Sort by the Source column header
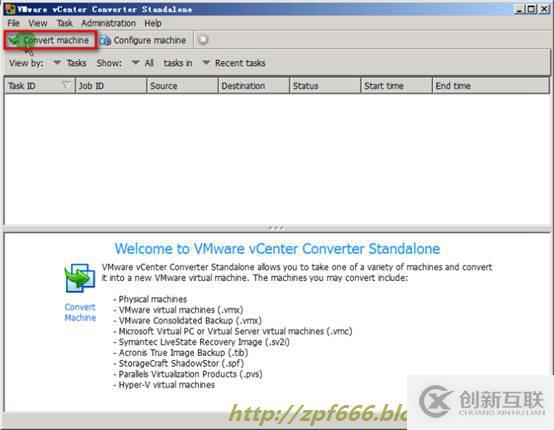The height and width of the screenshot is (430, 554). coord(182,86)
